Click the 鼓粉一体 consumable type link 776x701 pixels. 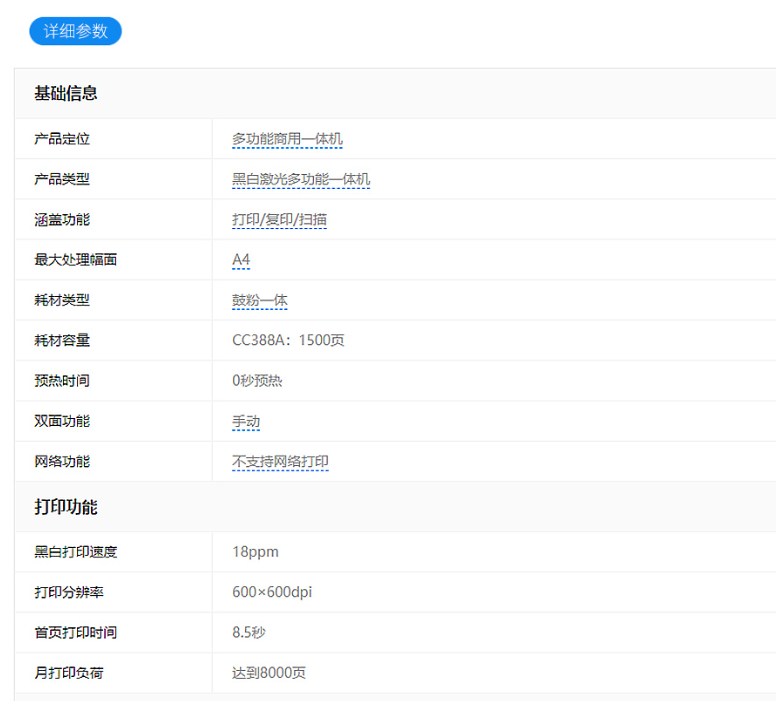(260, 300)
